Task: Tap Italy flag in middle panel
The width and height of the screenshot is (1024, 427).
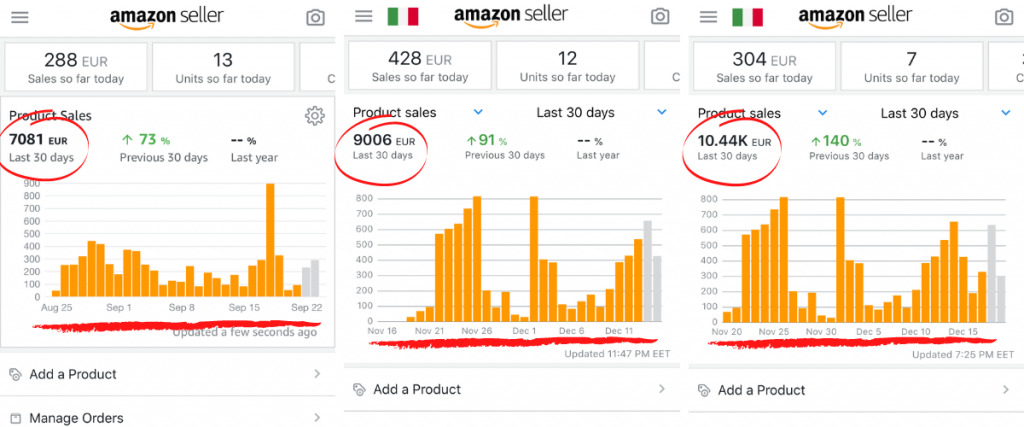Action: [x=403, y=17]
